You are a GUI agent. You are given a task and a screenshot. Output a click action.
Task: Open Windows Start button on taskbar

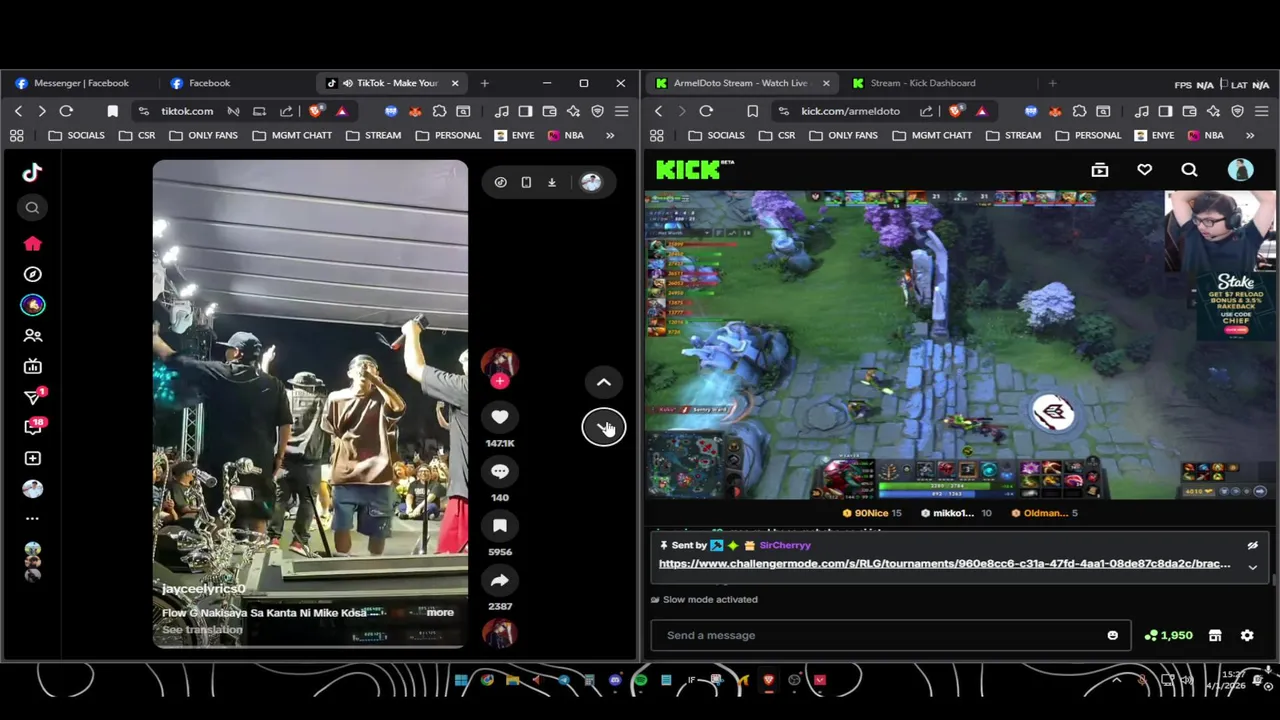click(x=462, y=681)
